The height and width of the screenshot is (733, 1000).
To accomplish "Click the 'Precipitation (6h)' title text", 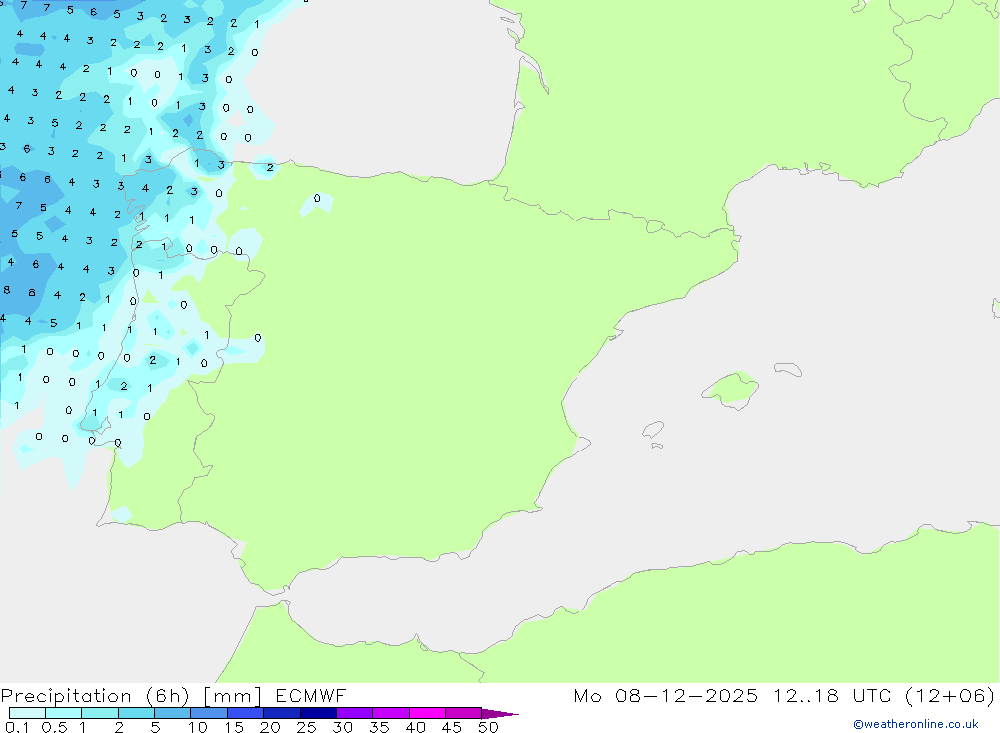I will coord(95,696).
